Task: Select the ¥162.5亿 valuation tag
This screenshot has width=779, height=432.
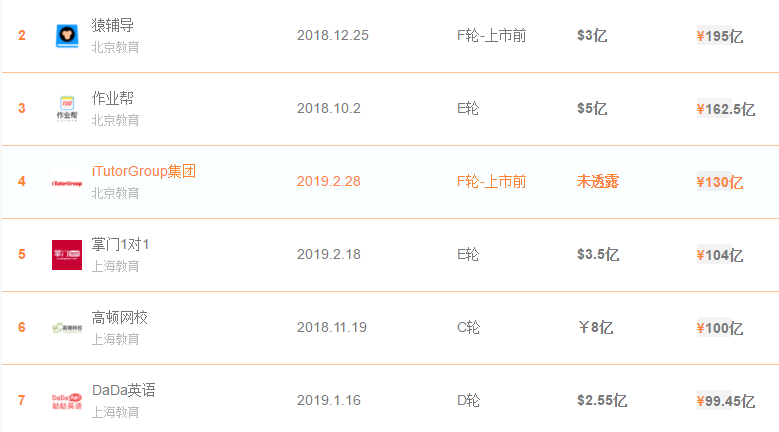Action: 725,109
